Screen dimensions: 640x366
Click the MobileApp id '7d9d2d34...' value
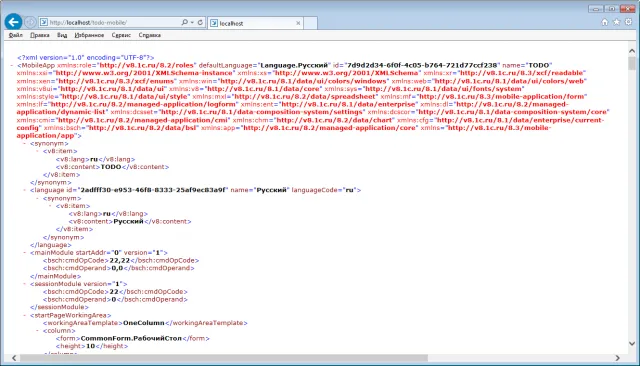point(422,65)
